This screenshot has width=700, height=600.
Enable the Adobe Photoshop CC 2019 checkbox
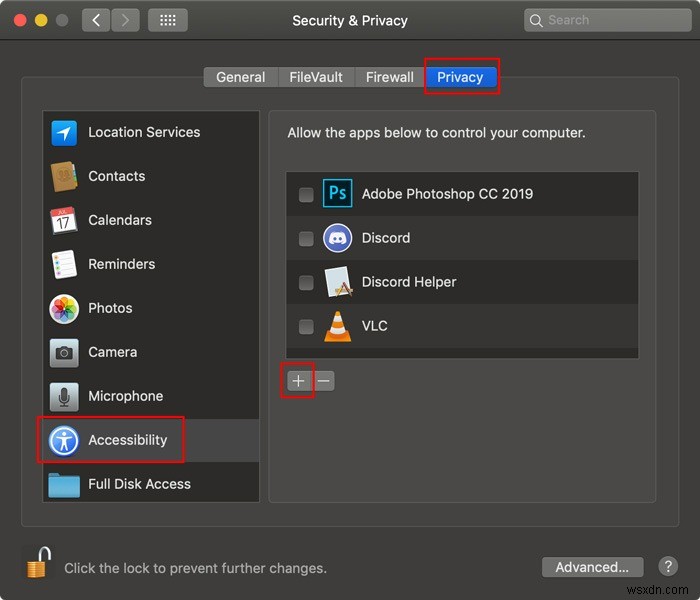tap(306, 195)
